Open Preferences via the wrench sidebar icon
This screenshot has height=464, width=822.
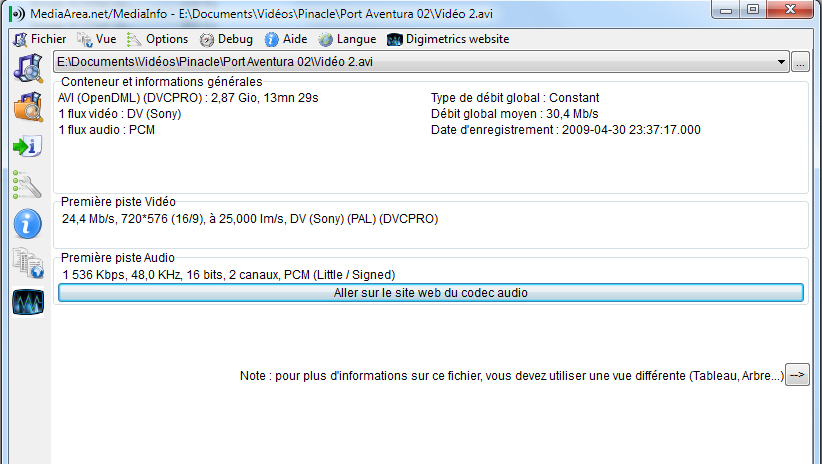point(27,185)
